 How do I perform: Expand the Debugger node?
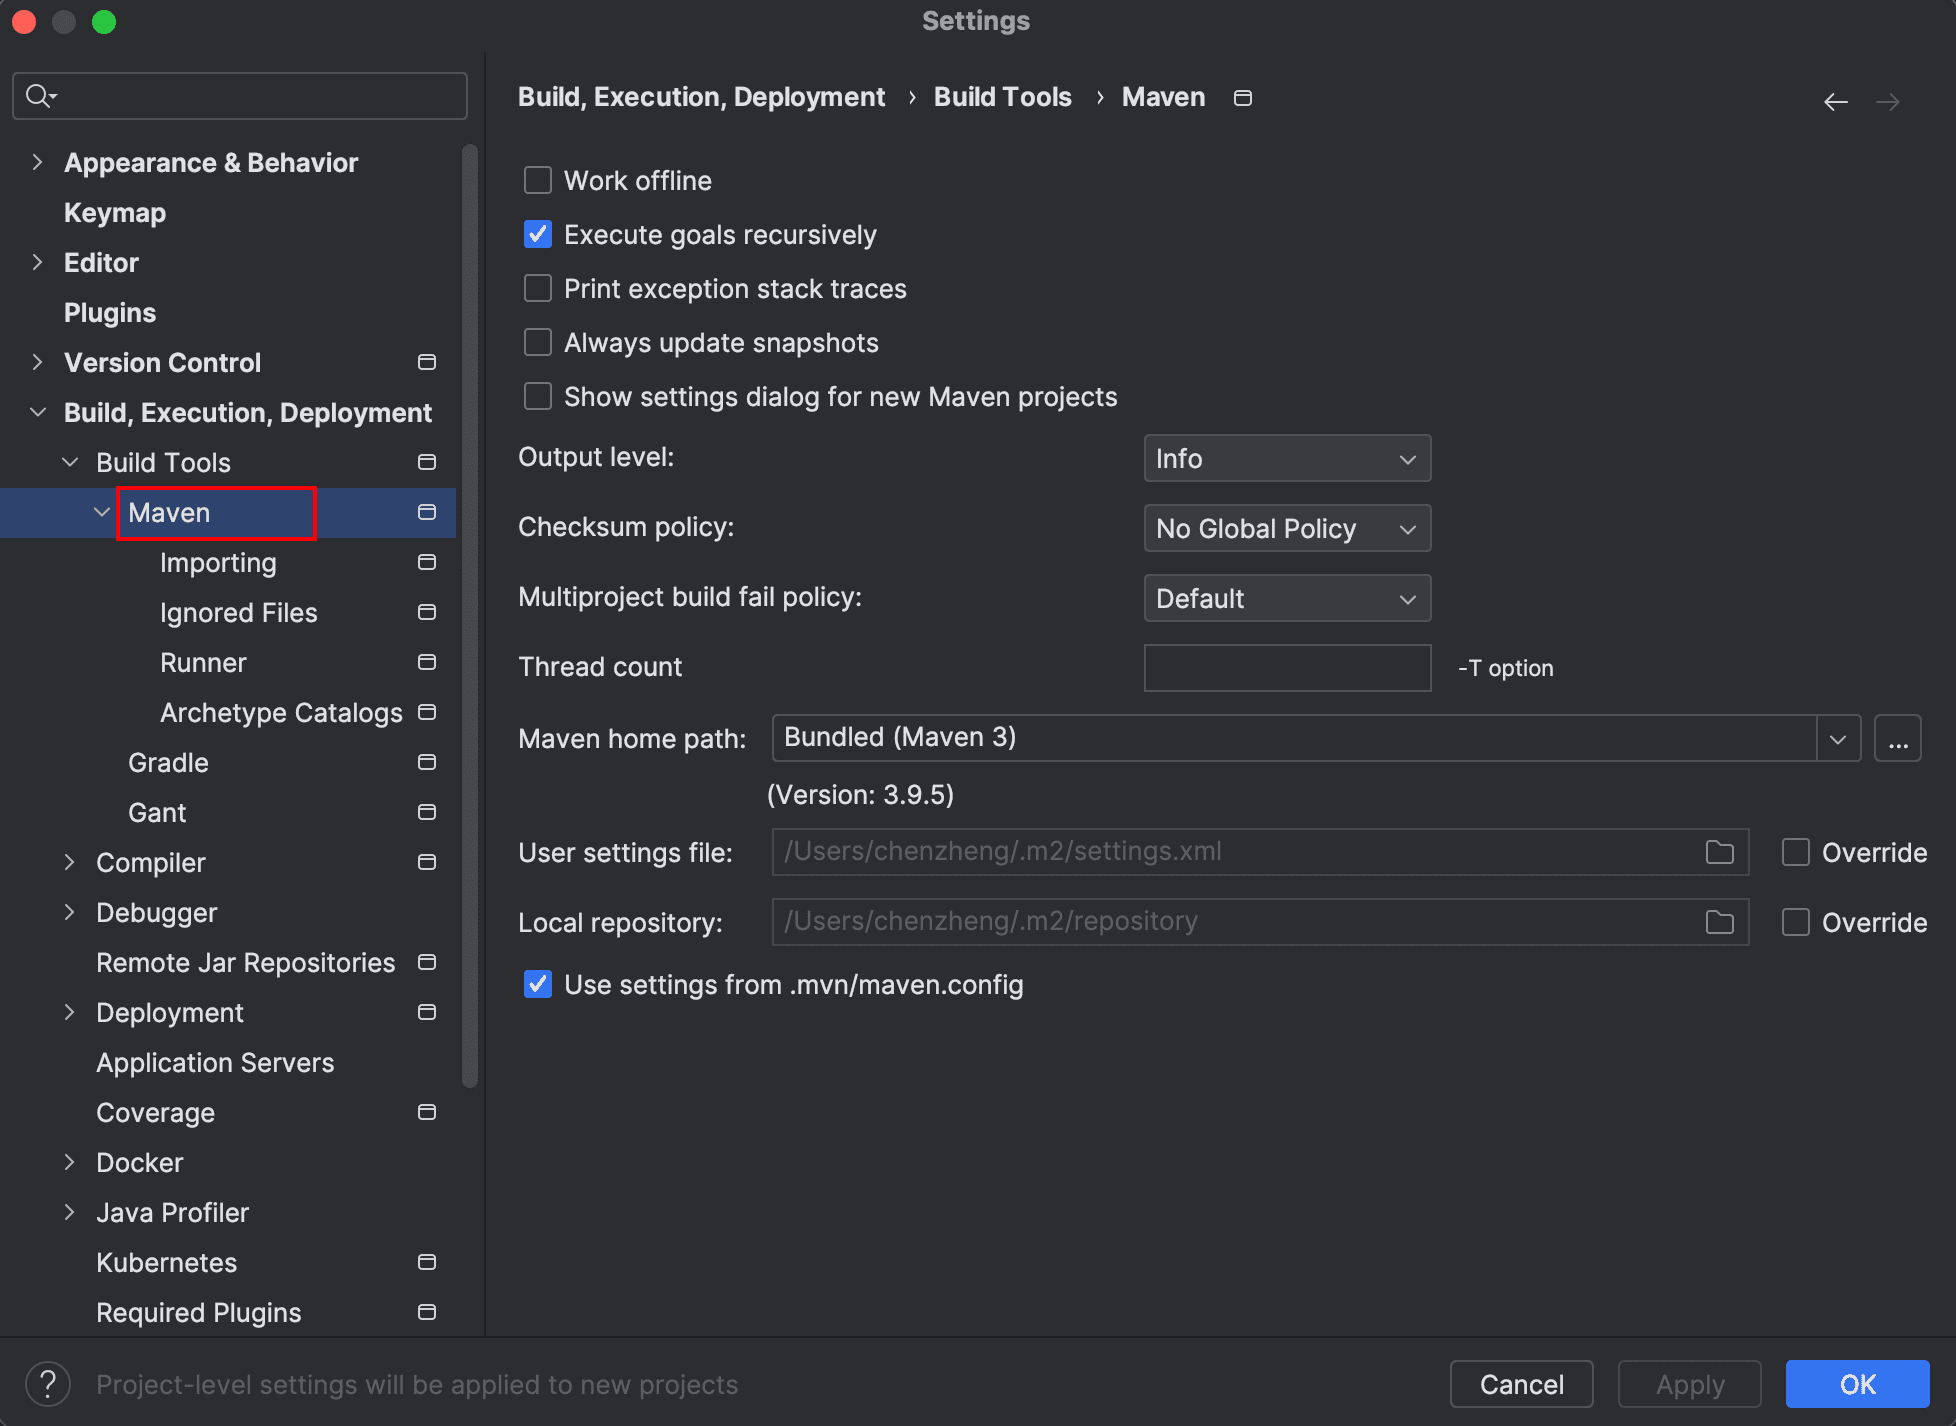pyautogui.click(x=70, y=912)
